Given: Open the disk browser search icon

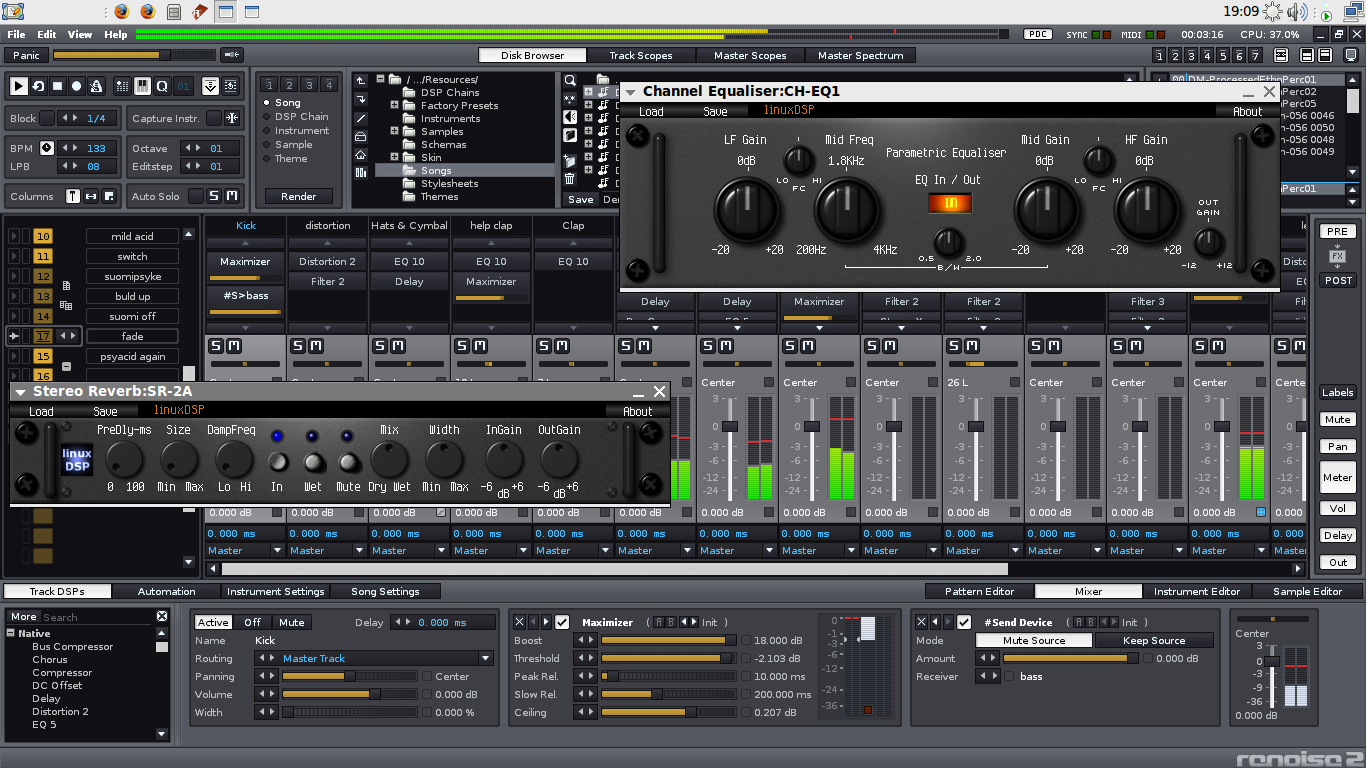Looking at the screenshot, I should pyautogui.click(x=570, y=80).
